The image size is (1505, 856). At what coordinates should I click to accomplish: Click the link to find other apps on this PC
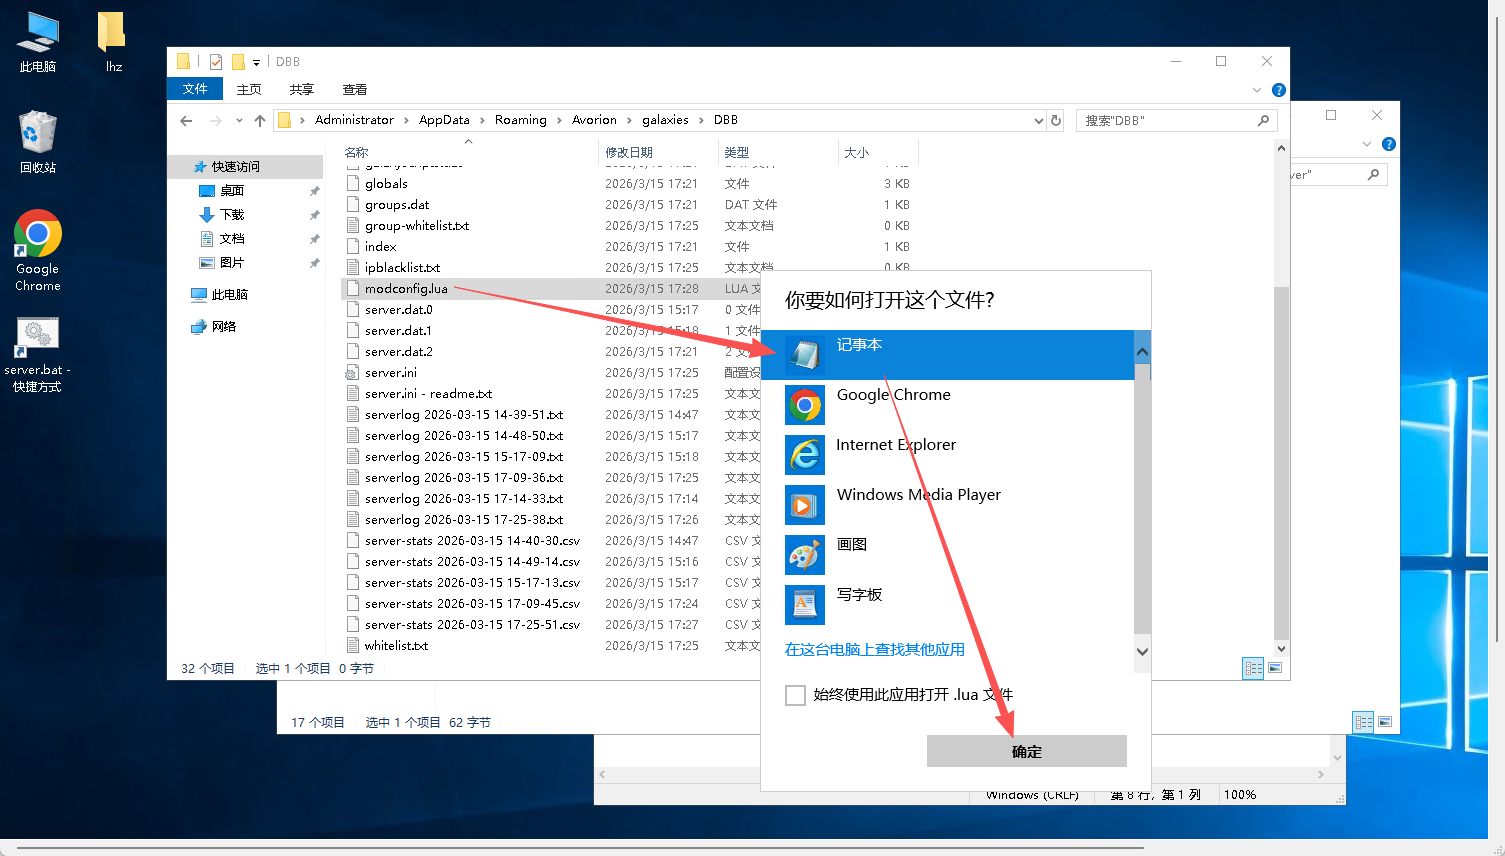click(874, 649)
